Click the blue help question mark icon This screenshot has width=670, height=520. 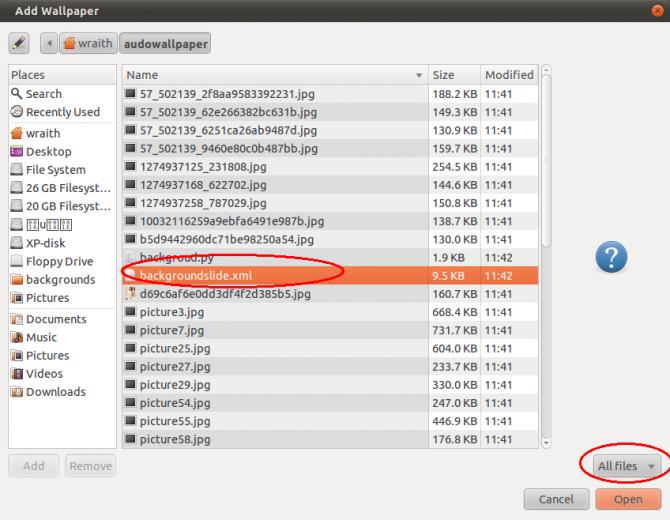tap(611, 257)
